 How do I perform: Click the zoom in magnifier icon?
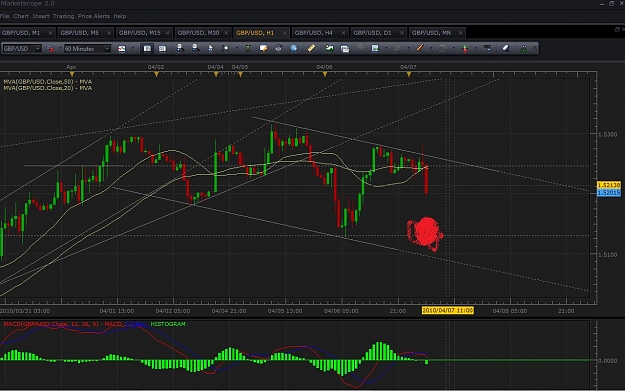[x=180, y=48]
